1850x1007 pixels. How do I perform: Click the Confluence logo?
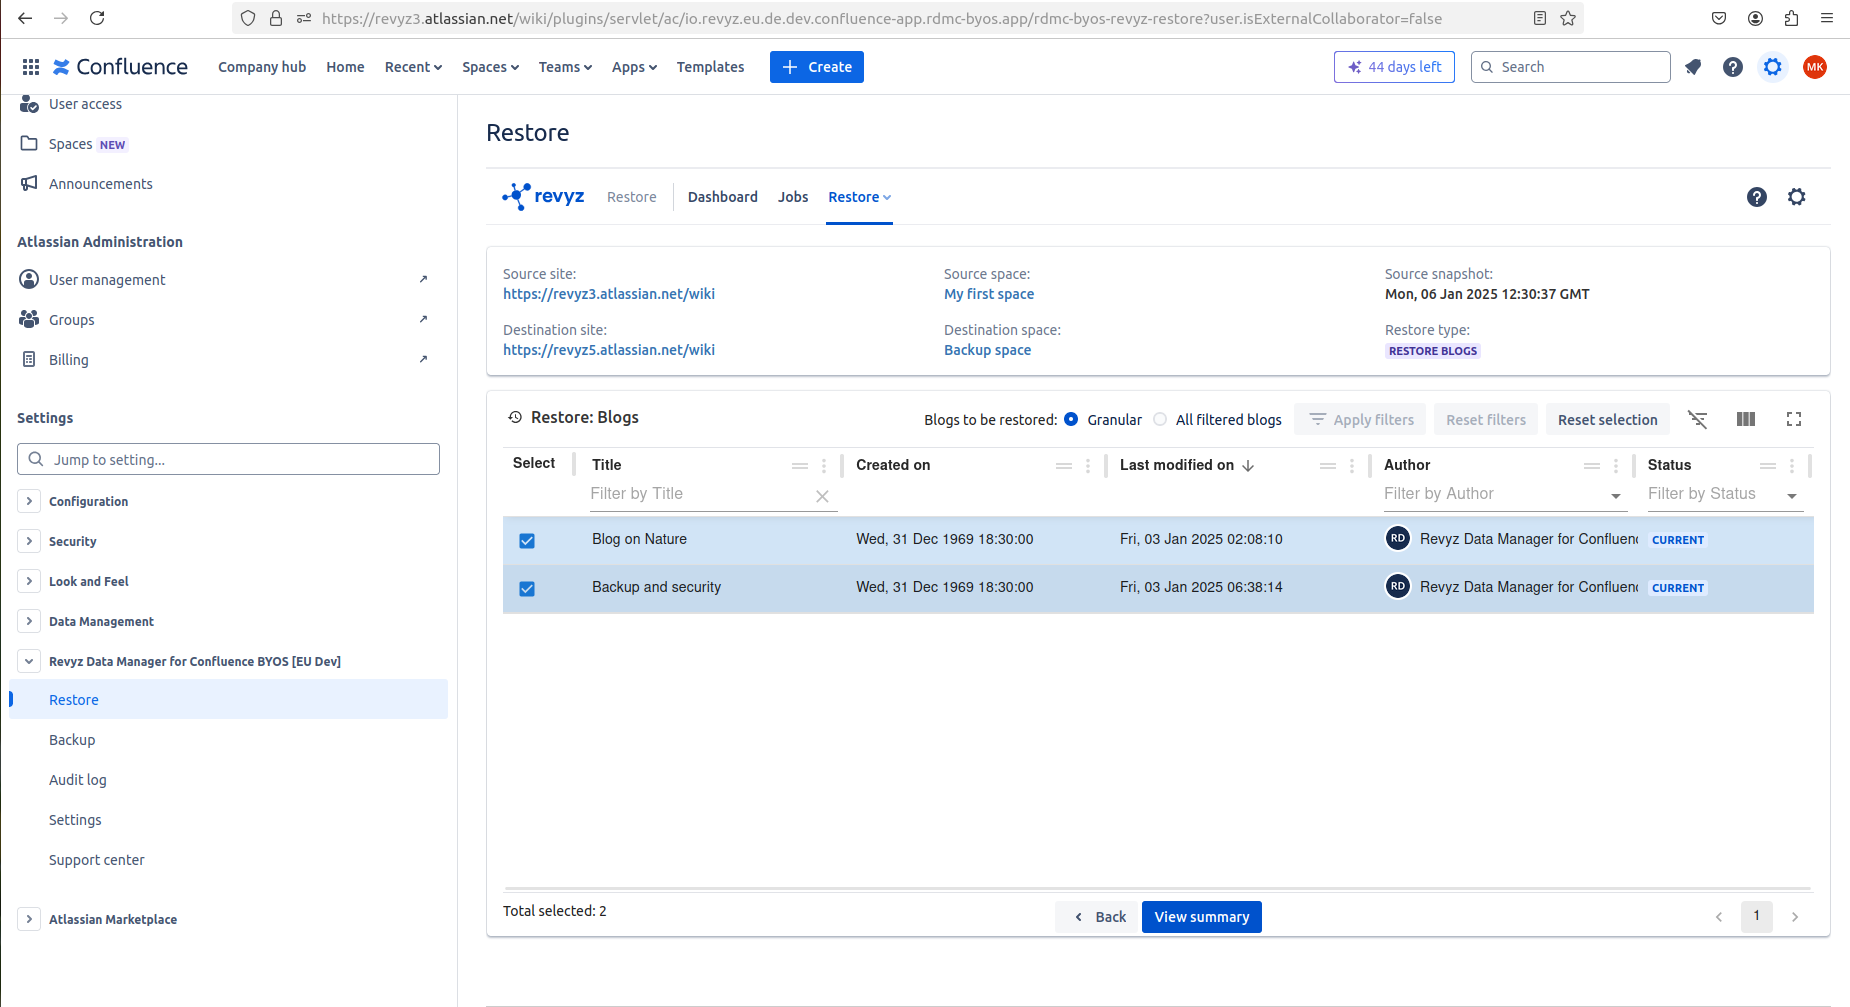pos(120,67)
